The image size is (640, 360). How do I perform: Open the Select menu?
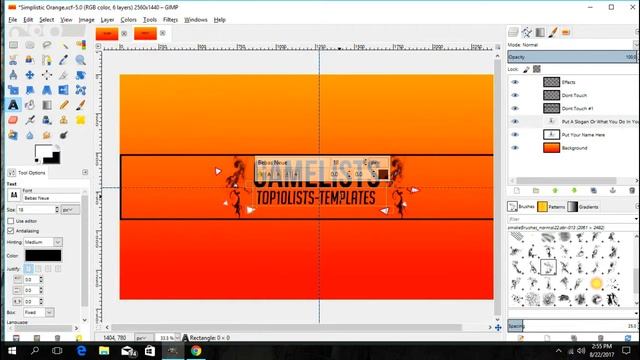pos(47,20)
